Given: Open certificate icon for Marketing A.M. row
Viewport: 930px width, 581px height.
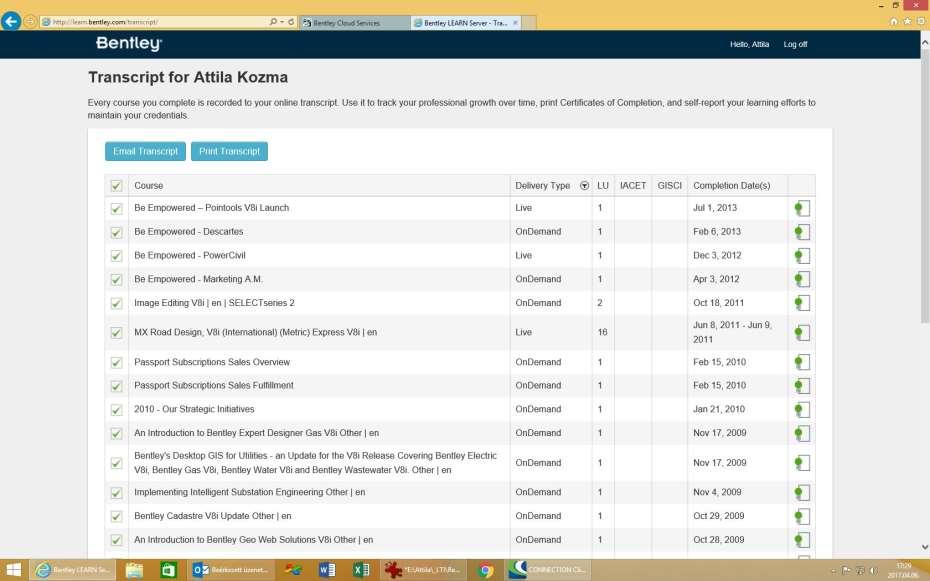Looking at the screenshot, I should [802, 279].
